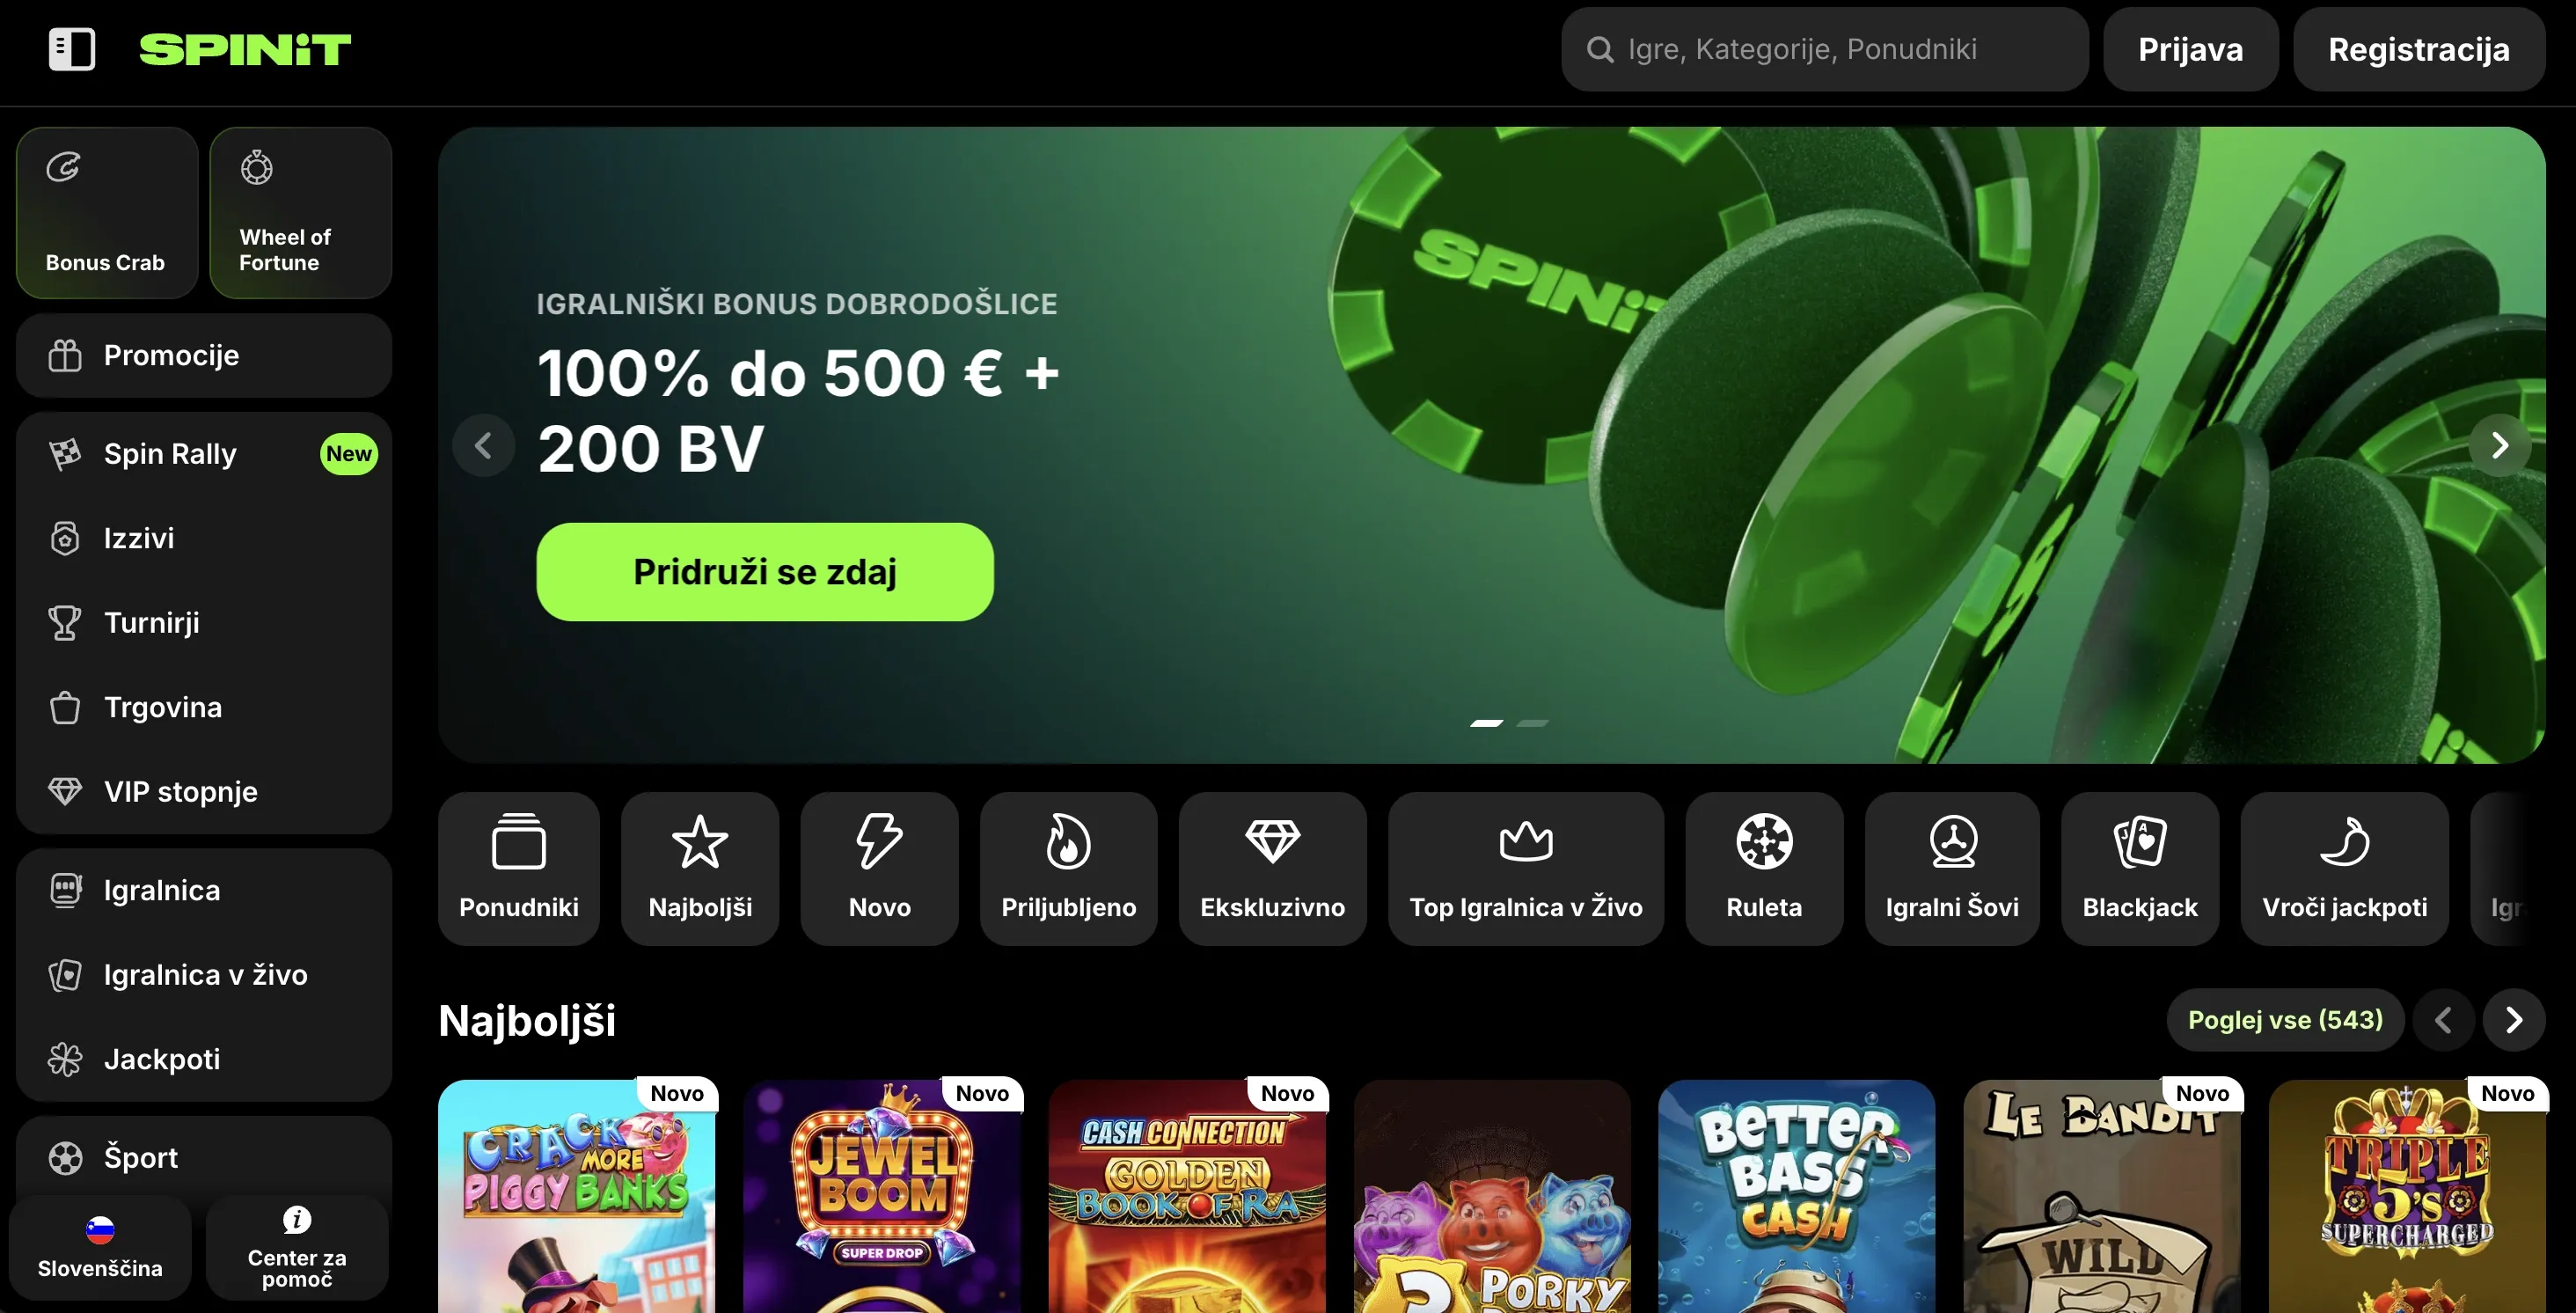This screenshot has width=2576, height=1313.
Task: Open the Ekskluzivno diamond category
Action: (x=1272, y=868)
